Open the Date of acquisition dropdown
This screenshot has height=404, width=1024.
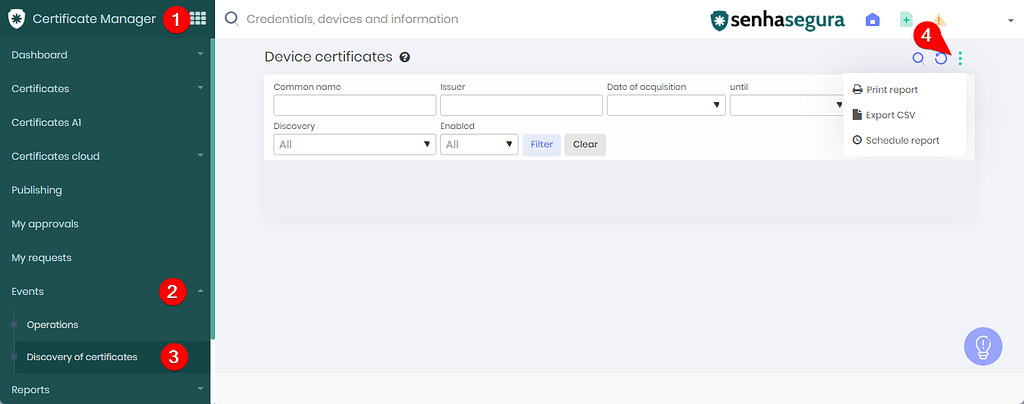666,105
